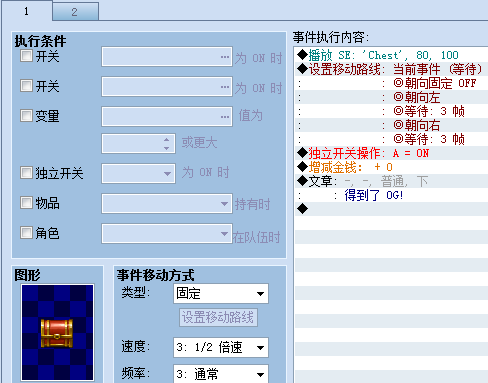The height and width of the screenshot is (383, 488).
Task: Select event page tab 1
Action: point(27,11)
